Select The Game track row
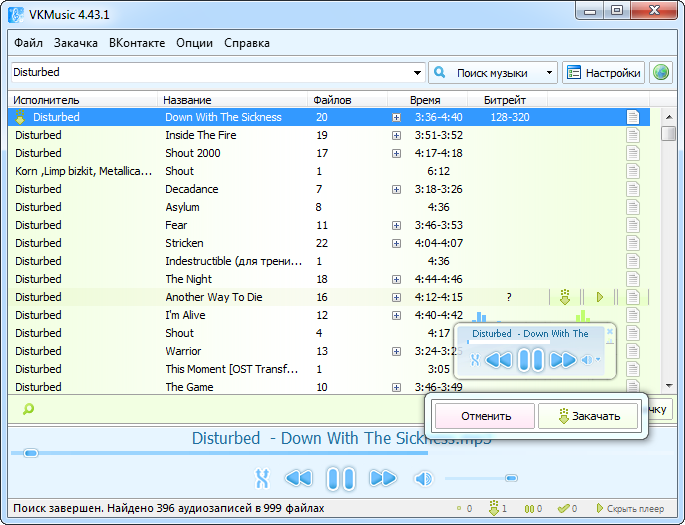Screen dimensions: 685x525 pos(329,387)
